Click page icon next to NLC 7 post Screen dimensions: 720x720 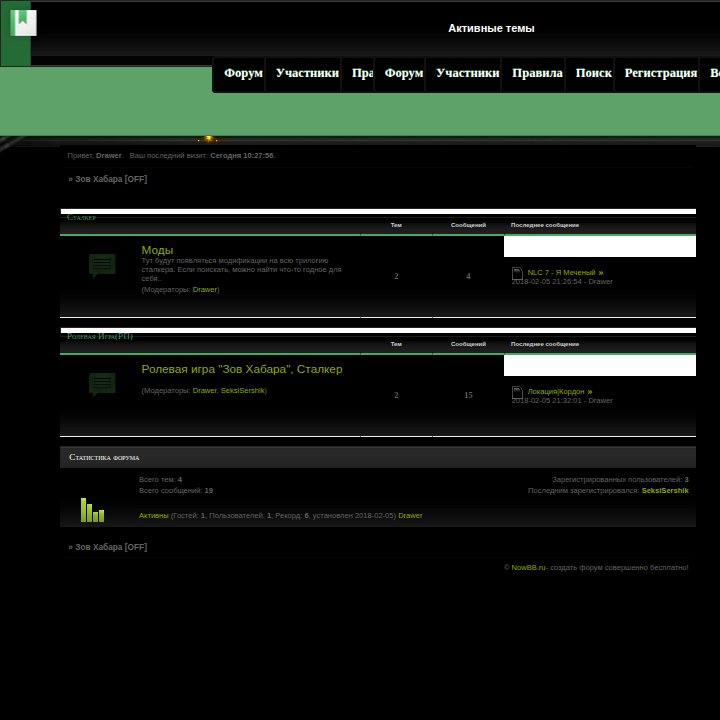(518, 273)
